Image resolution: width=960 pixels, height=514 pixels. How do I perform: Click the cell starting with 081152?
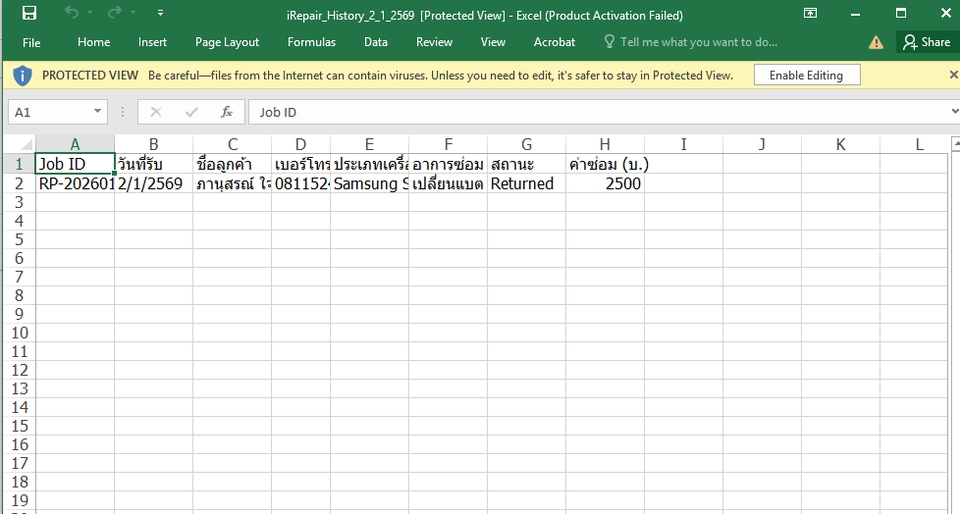click(x=301, y=184)
